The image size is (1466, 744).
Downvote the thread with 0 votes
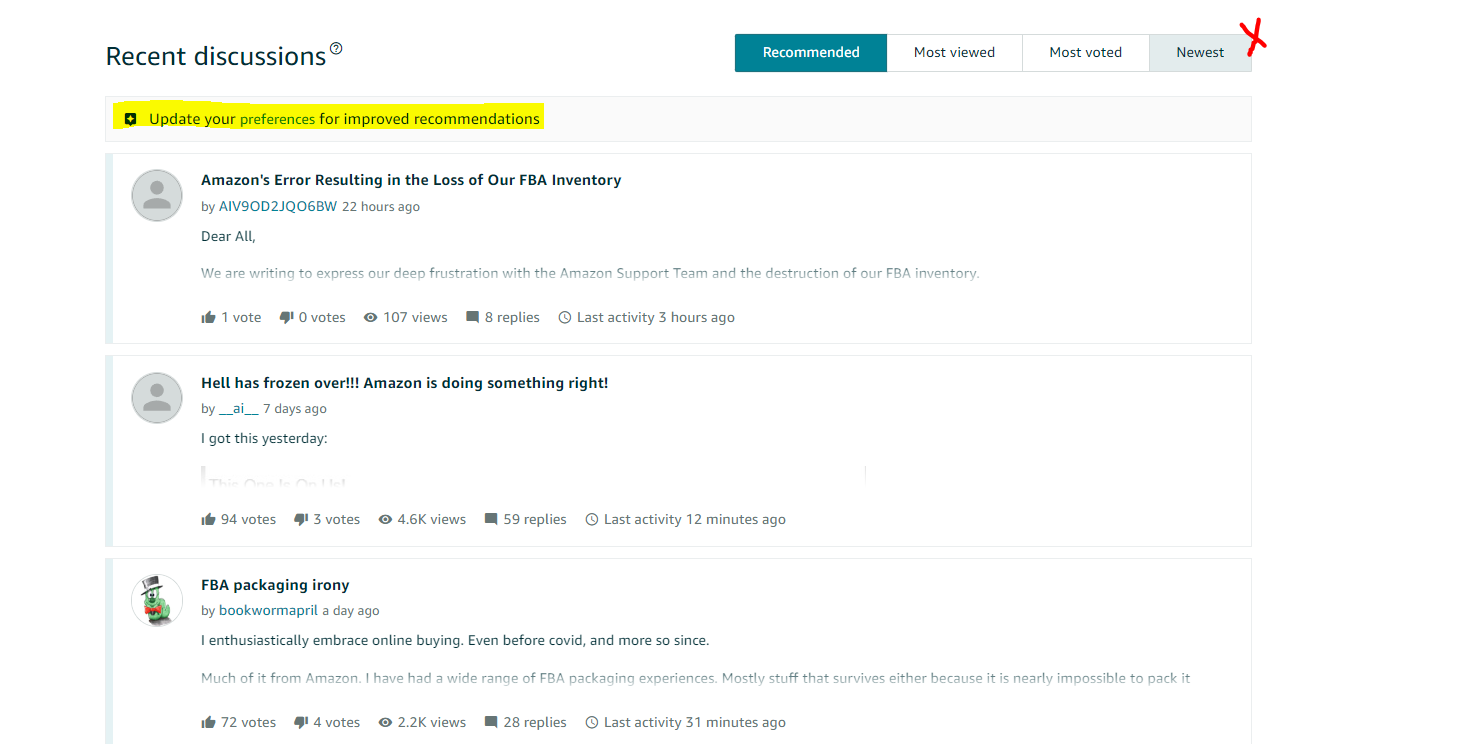(286, 318)
